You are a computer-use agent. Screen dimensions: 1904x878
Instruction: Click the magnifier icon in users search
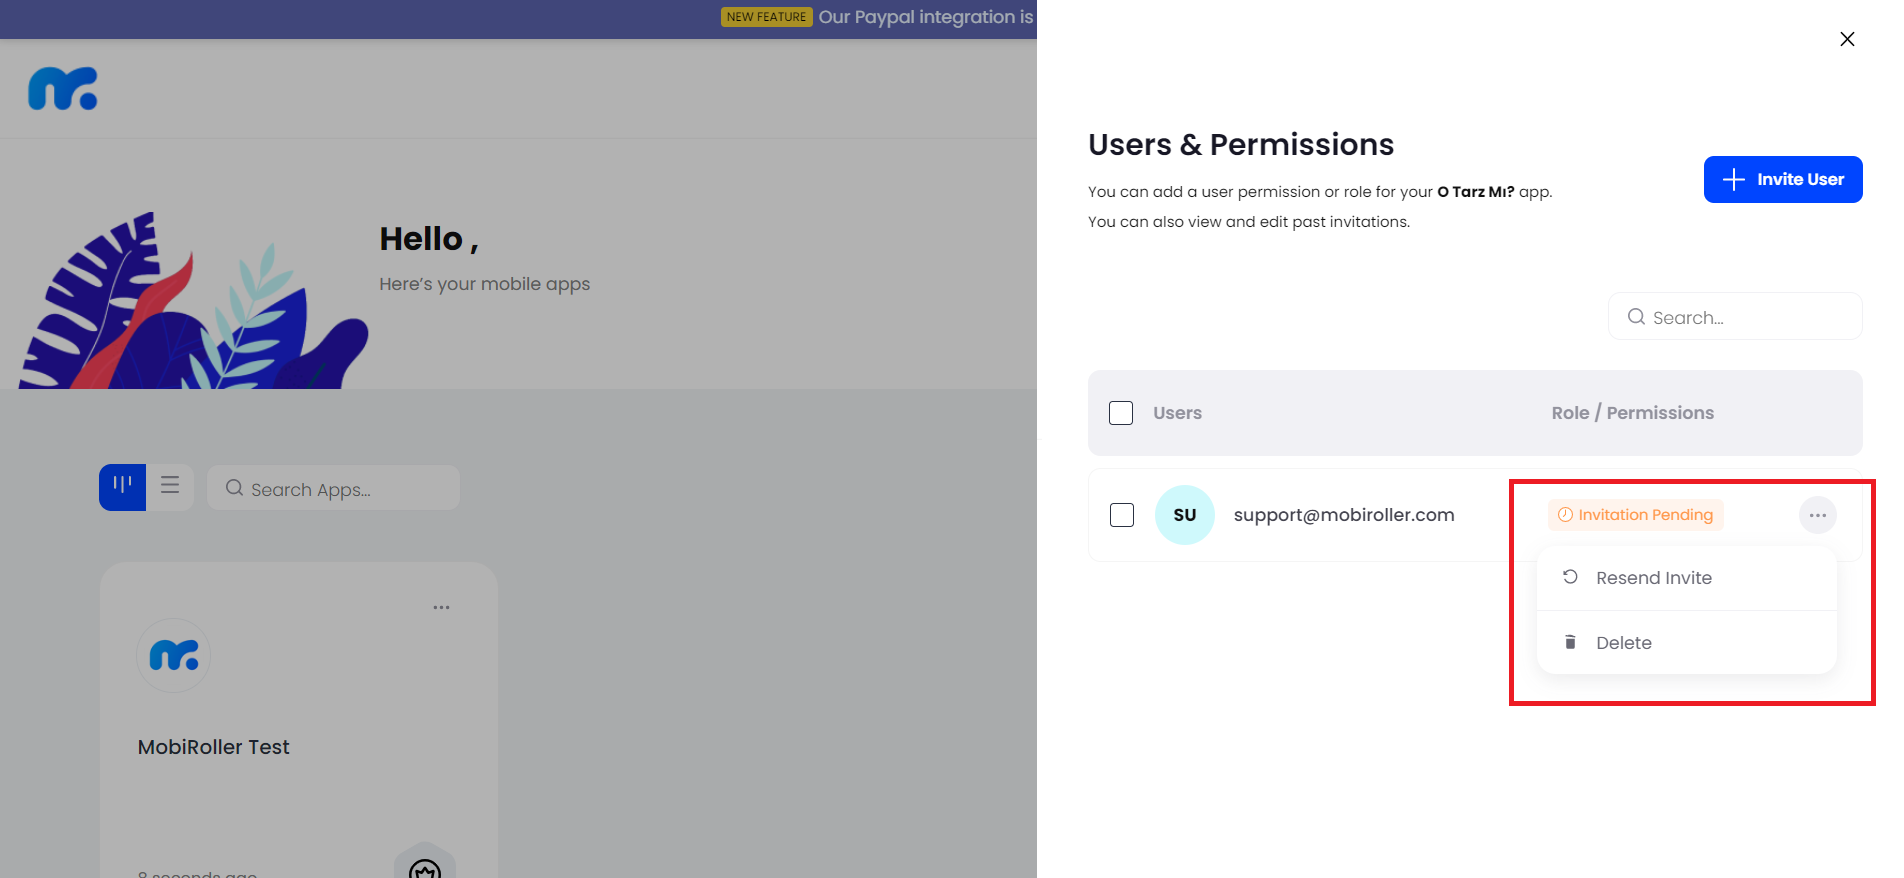1636,317
